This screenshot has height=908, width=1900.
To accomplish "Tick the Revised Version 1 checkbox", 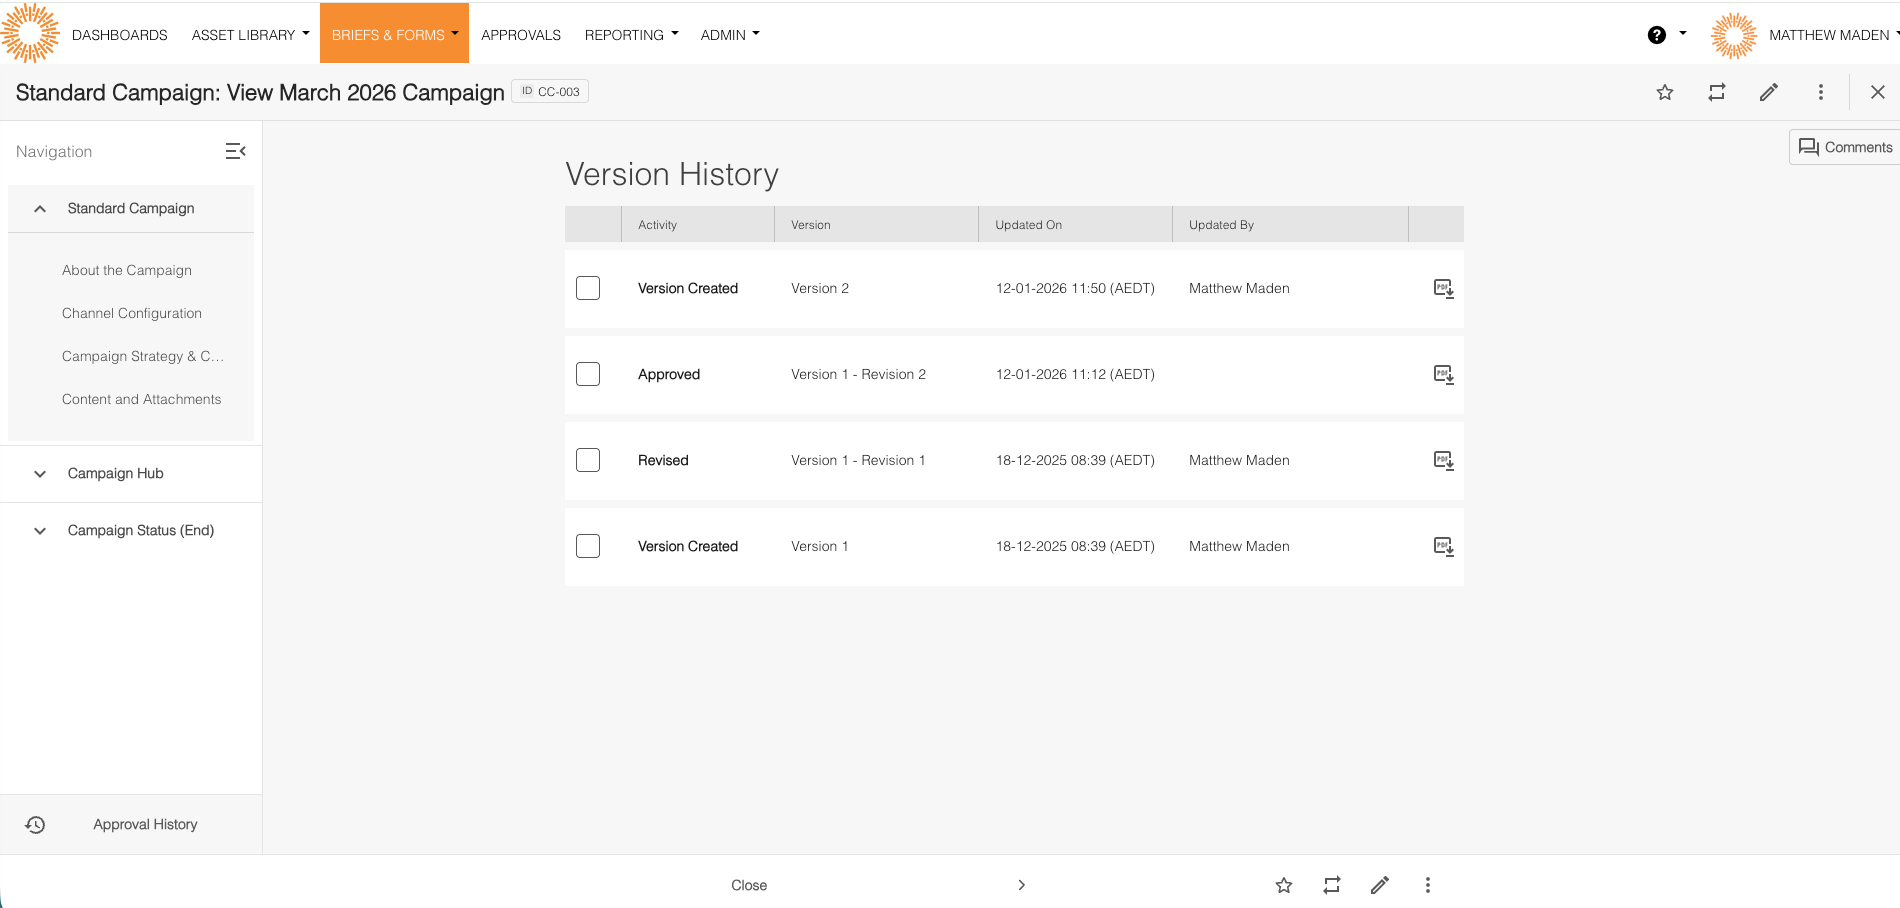I will pyautogui.click(x=588, y=460).
